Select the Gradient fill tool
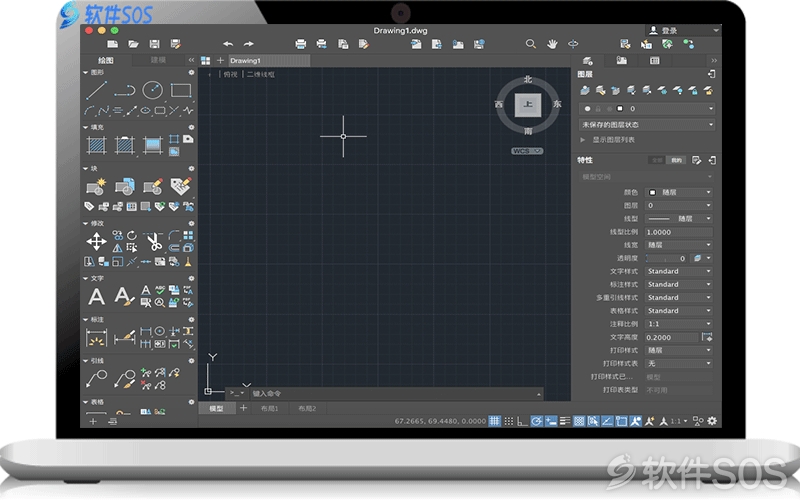Screen dimensions: 800x500 click(153, 145)
